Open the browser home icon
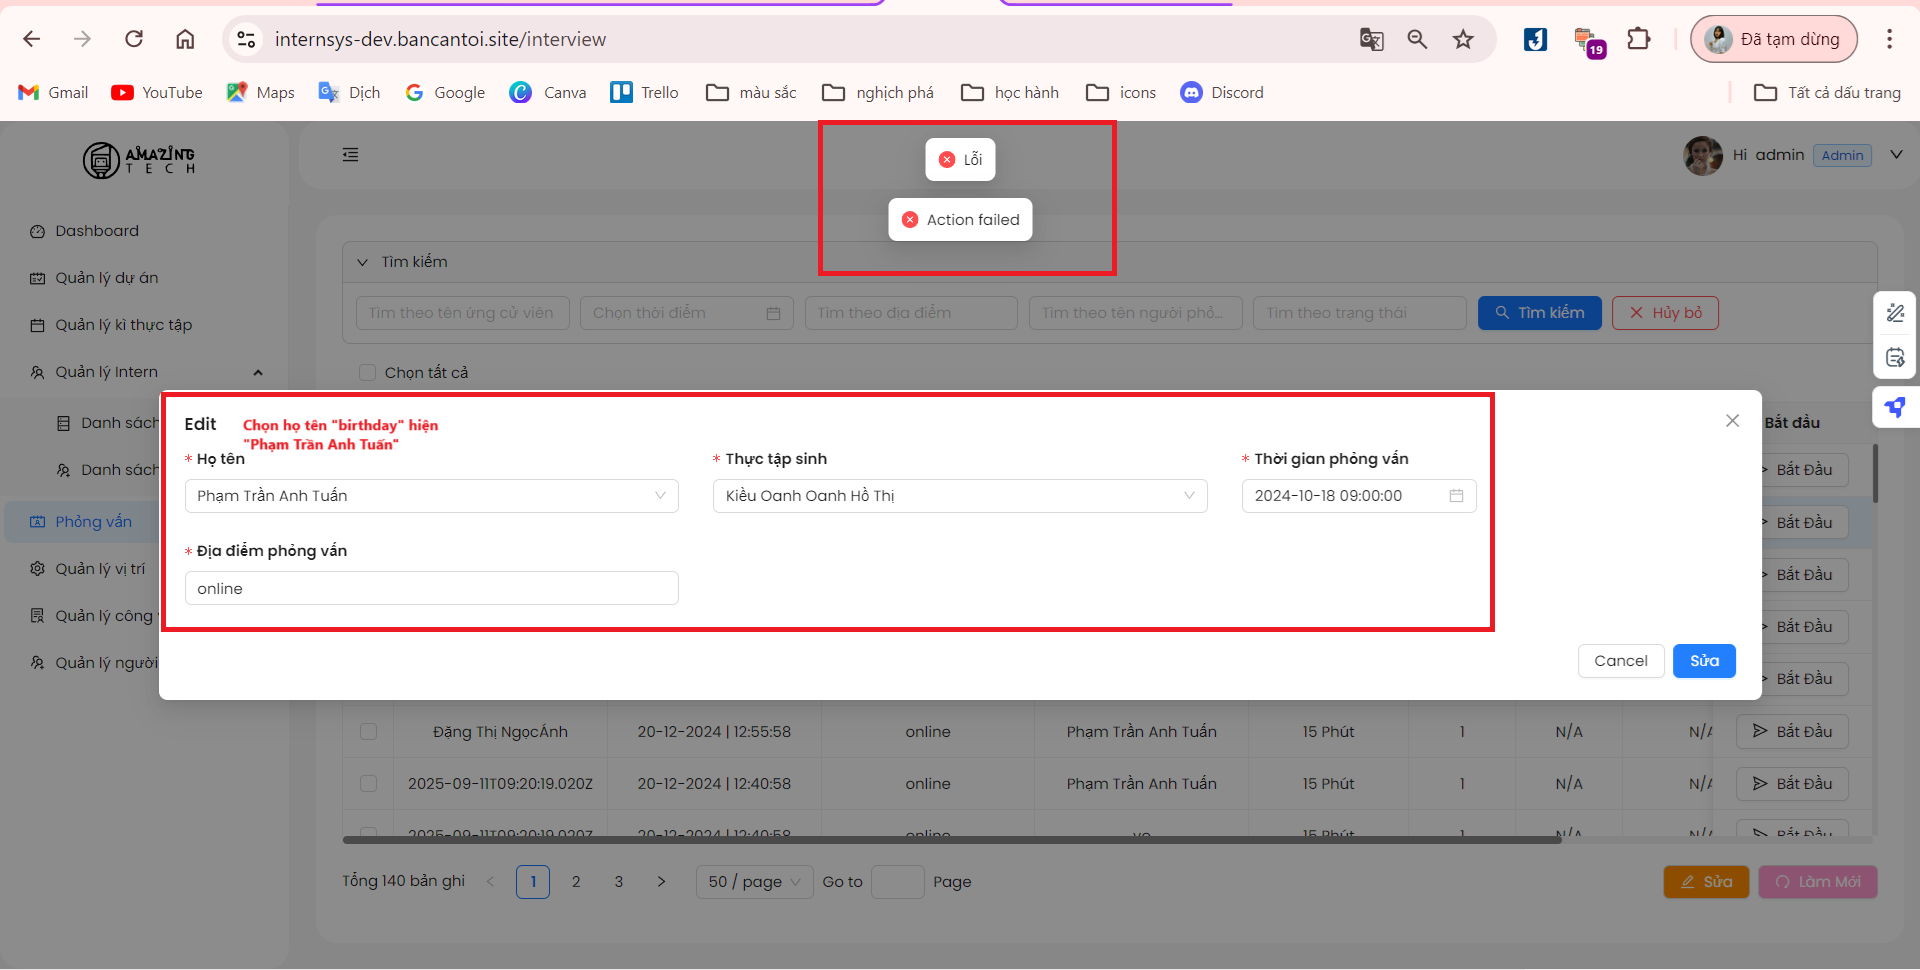The height and width of the screenshot is (970, 1920). click(x=185, y=39)
